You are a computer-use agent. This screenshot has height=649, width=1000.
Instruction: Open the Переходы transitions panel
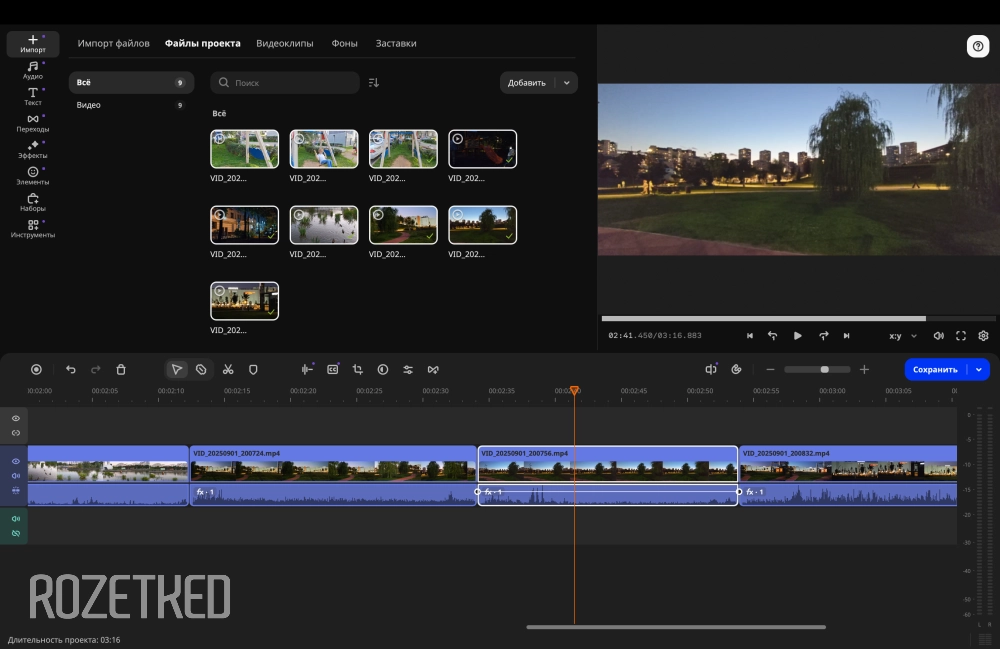click(32, 123)
